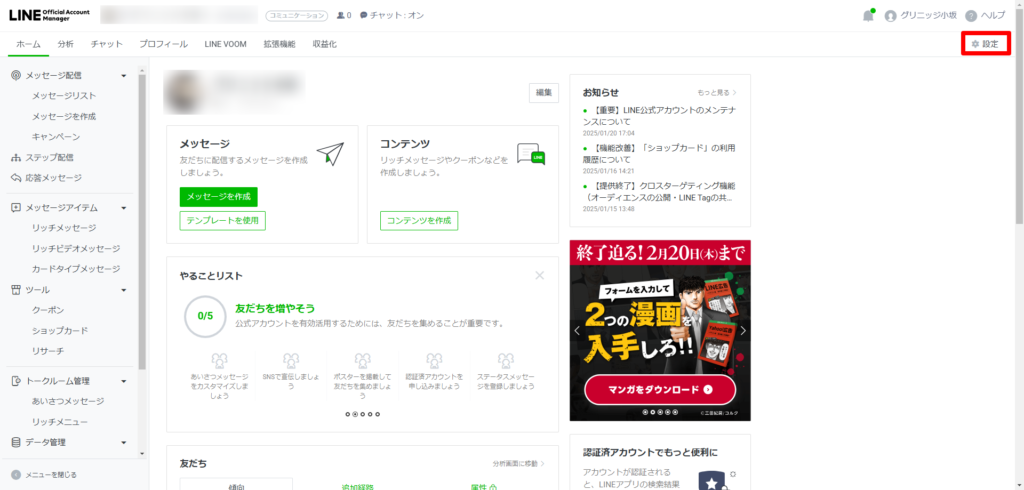The width and height of the screenshot is (1024, 490).
Task: Click the ステップ配信 hierarchy icon
Action: 16,157
